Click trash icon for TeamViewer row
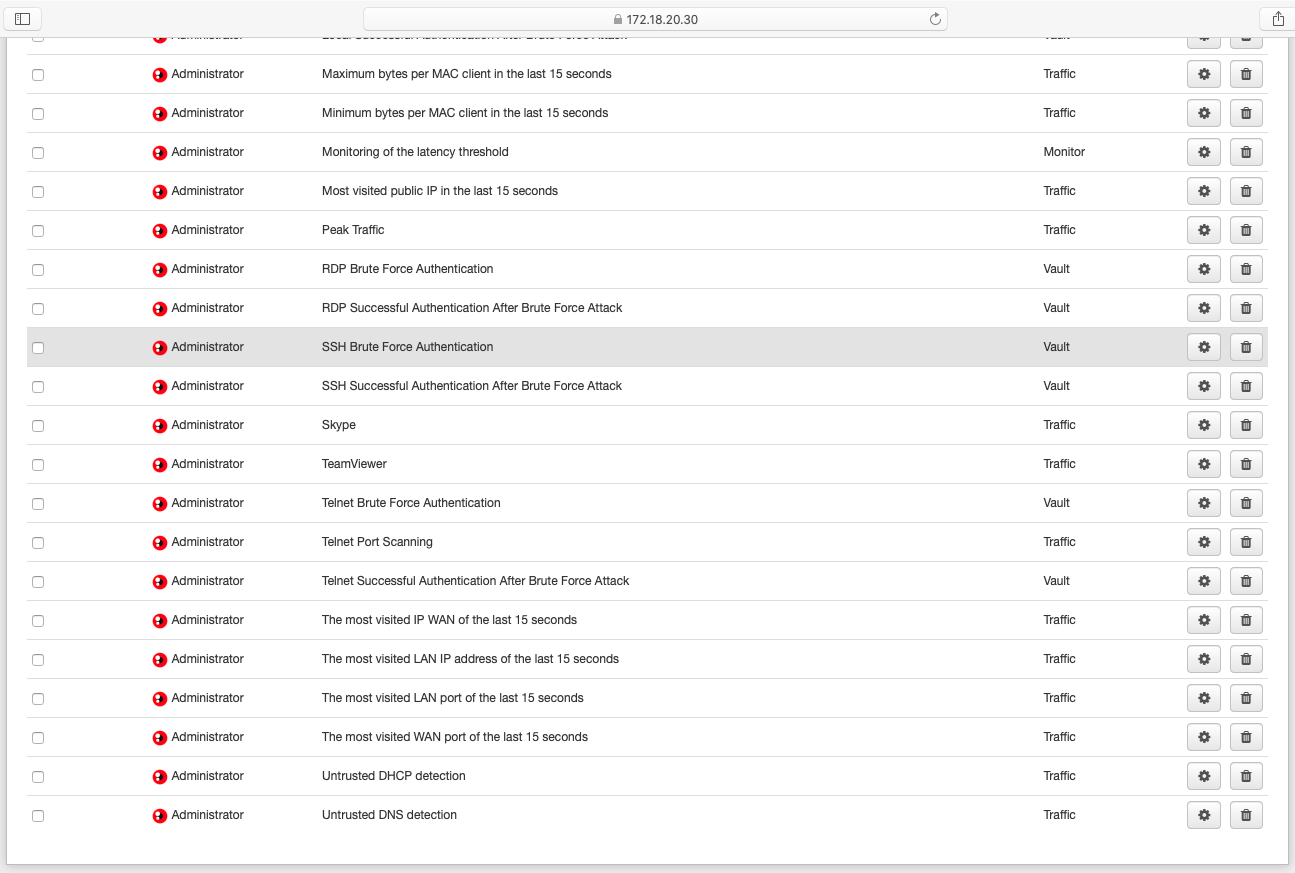 1246,464
